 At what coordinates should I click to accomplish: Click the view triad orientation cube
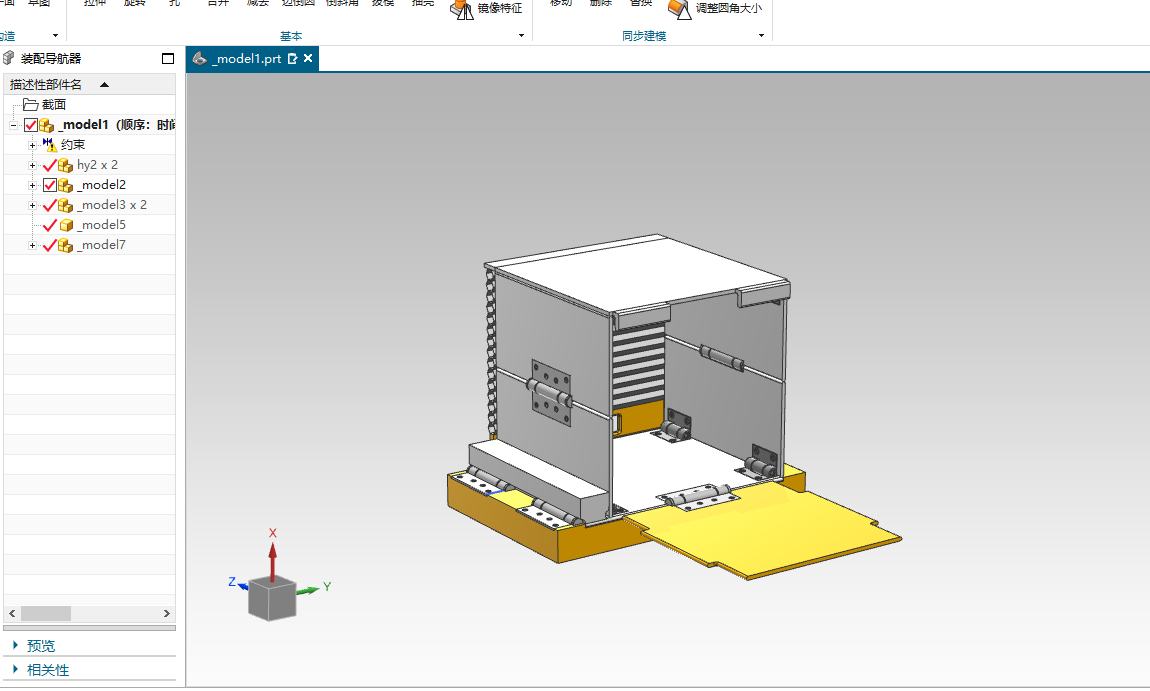tap(271, 598)
